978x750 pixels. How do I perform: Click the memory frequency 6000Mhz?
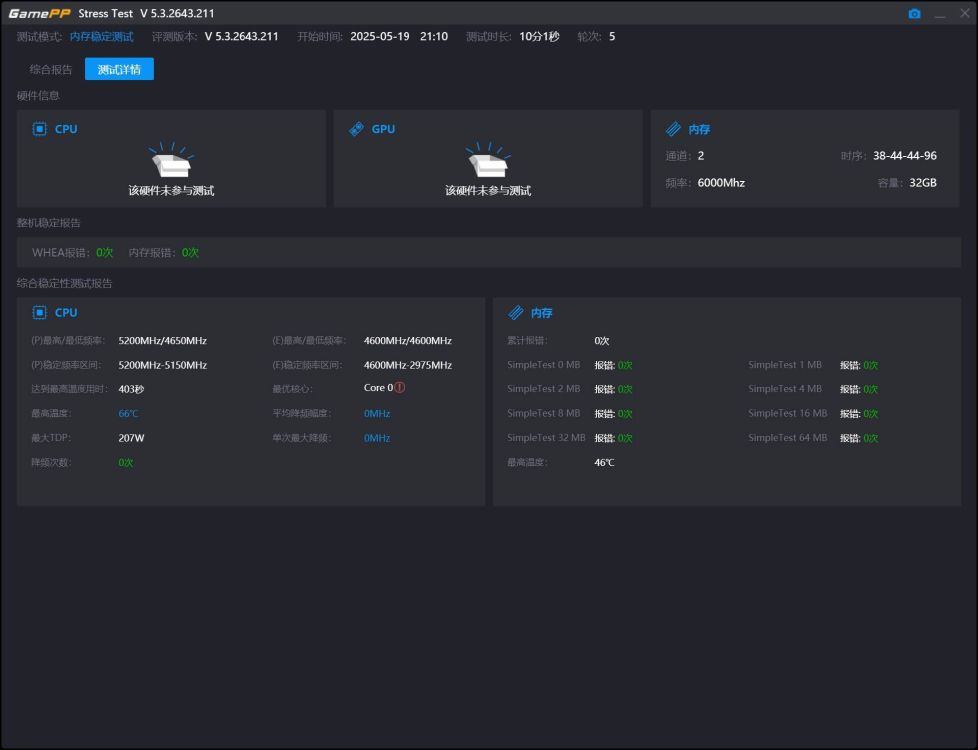click(721, 183)
